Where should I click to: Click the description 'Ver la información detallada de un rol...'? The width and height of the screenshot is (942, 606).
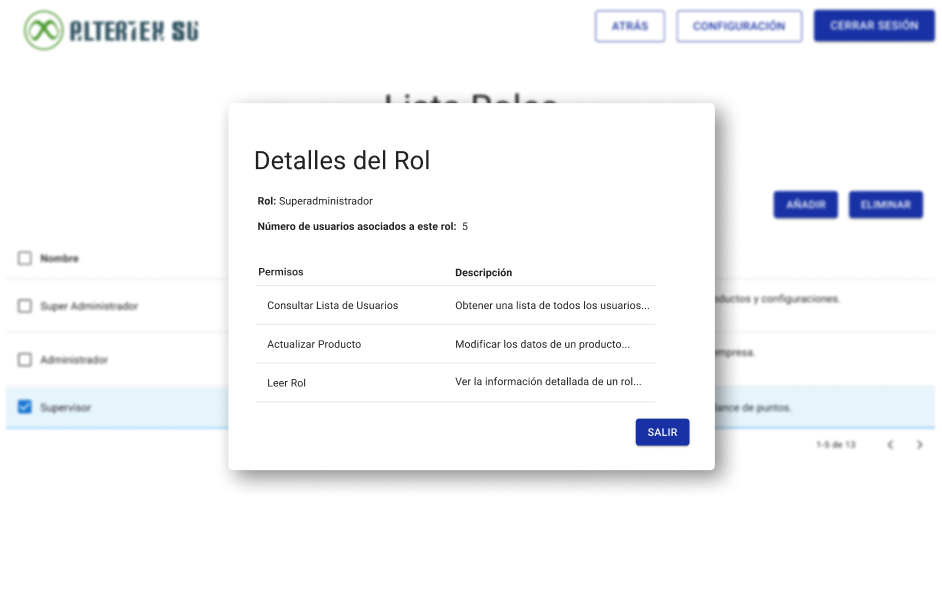pos(548,381)
